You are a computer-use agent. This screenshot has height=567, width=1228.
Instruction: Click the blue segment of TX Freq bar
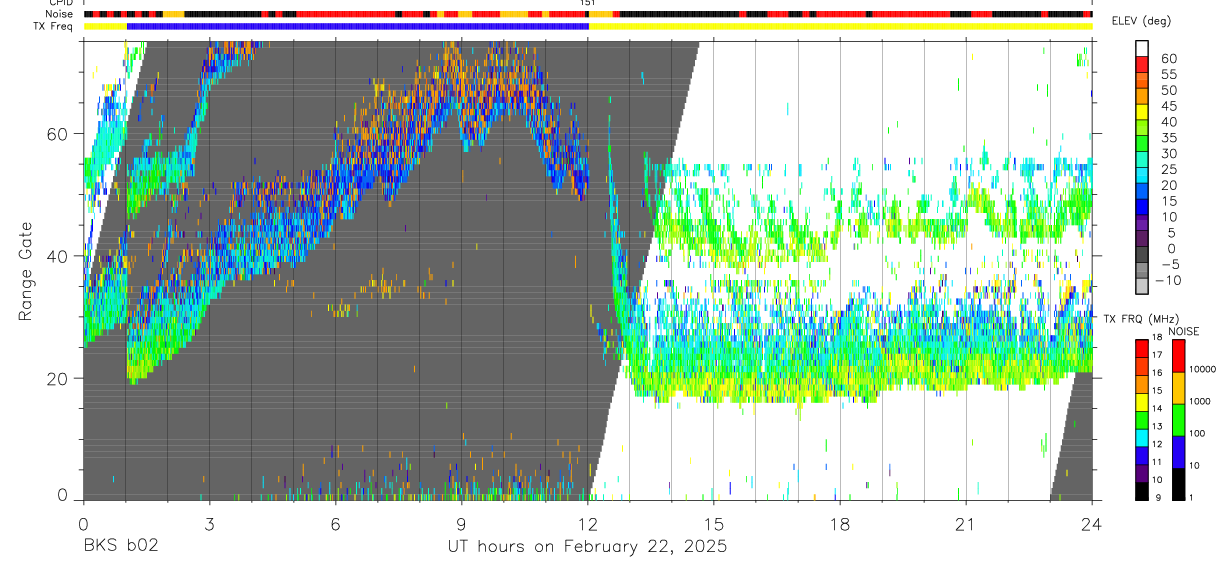pos(358,26)
